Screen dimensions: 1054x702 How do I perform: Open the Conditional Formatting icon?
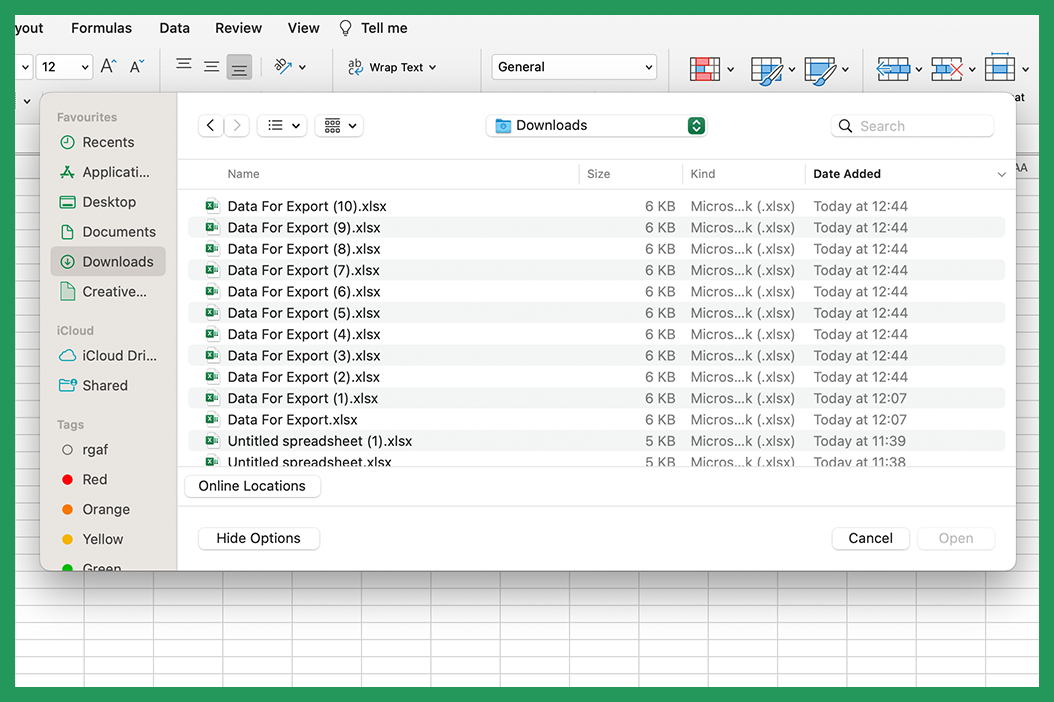click(x=707, y=70)
